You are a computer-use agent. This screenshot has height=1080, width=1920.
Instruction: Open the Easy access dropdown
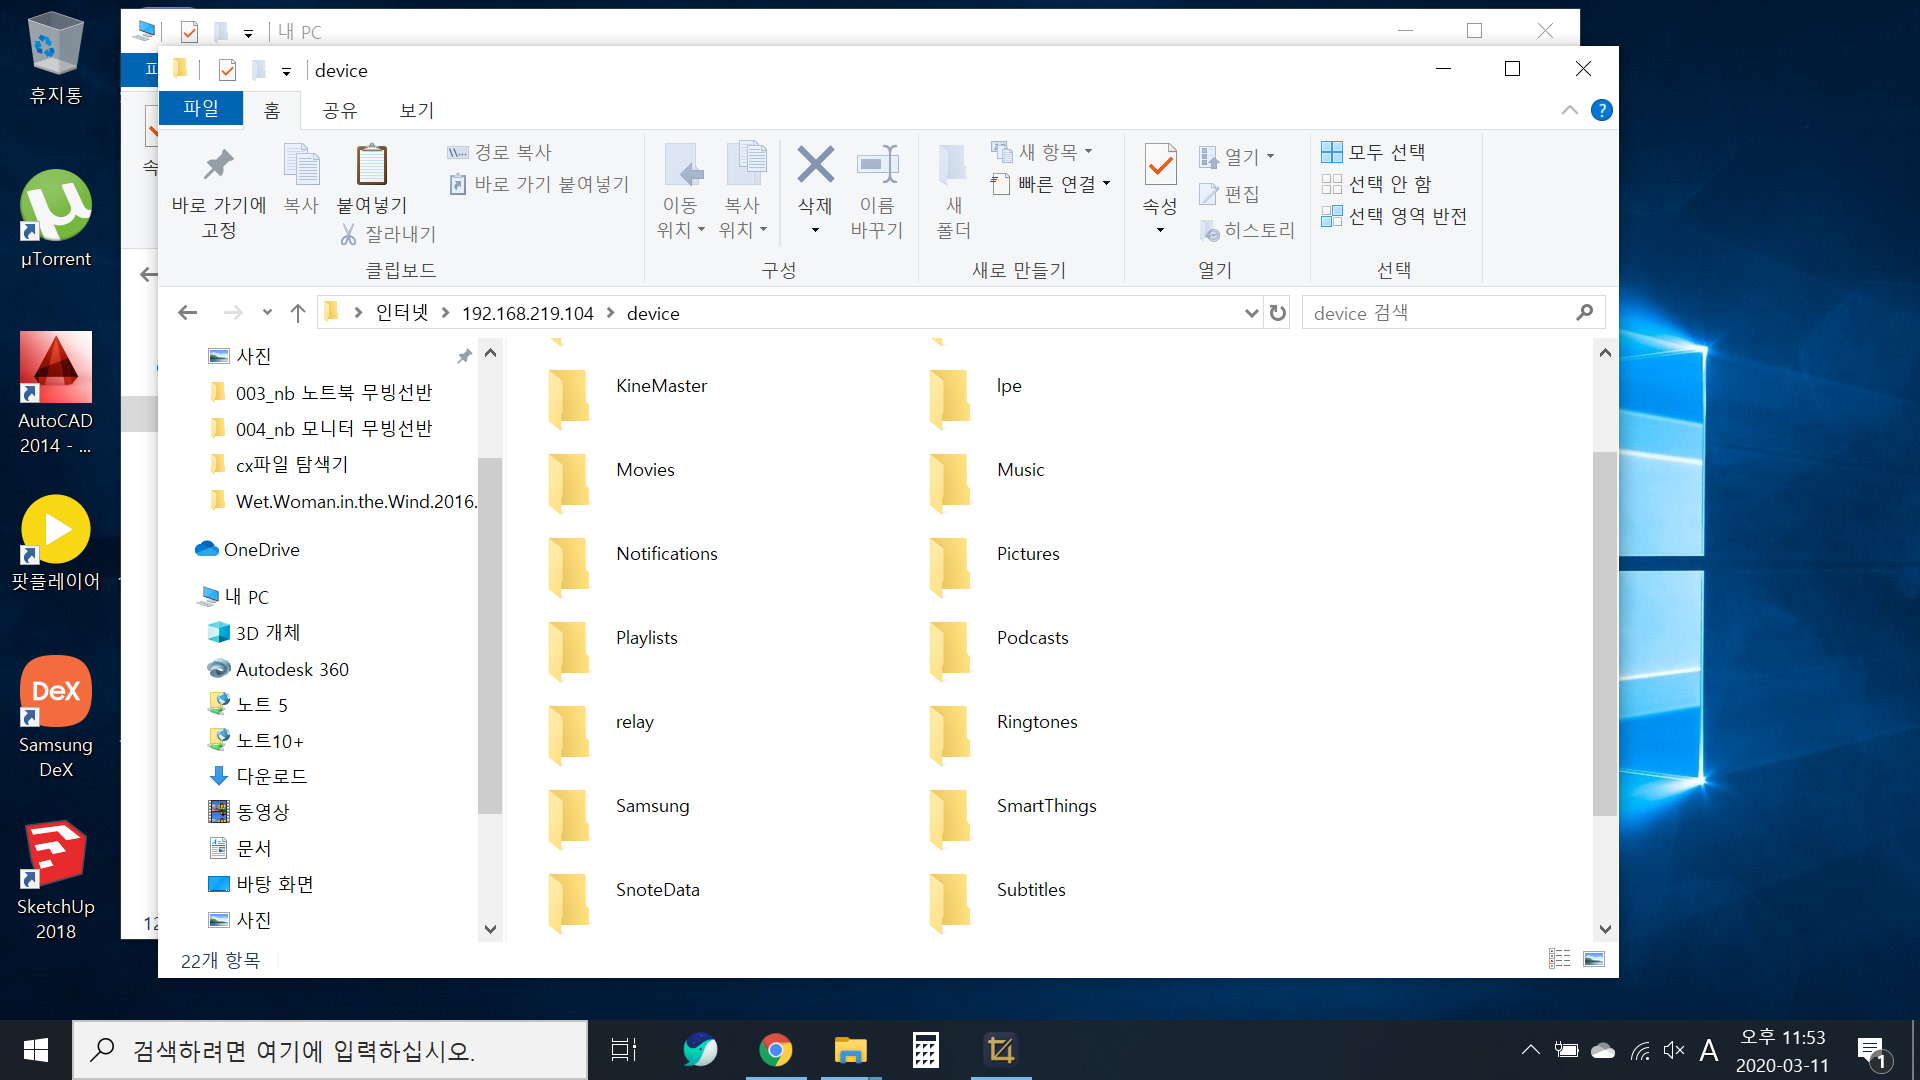point(1051,184)
